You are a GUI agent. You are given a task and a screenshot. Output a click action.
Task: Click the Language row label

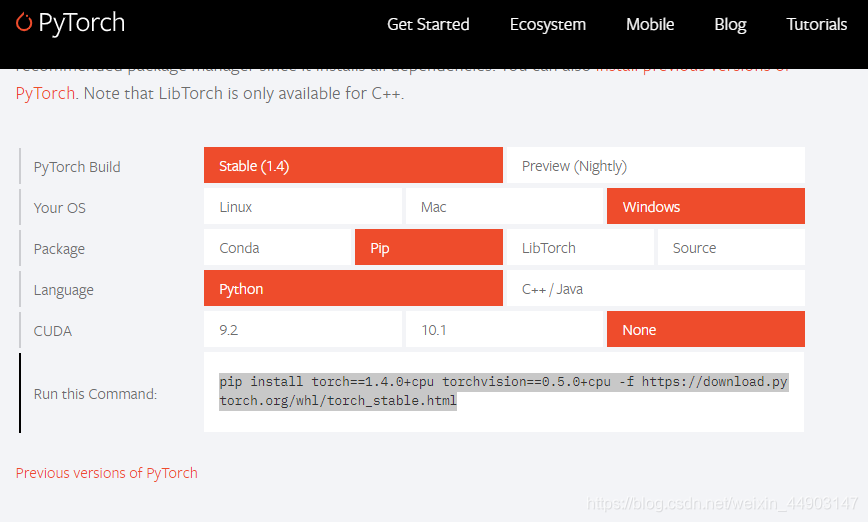point(64,290)
